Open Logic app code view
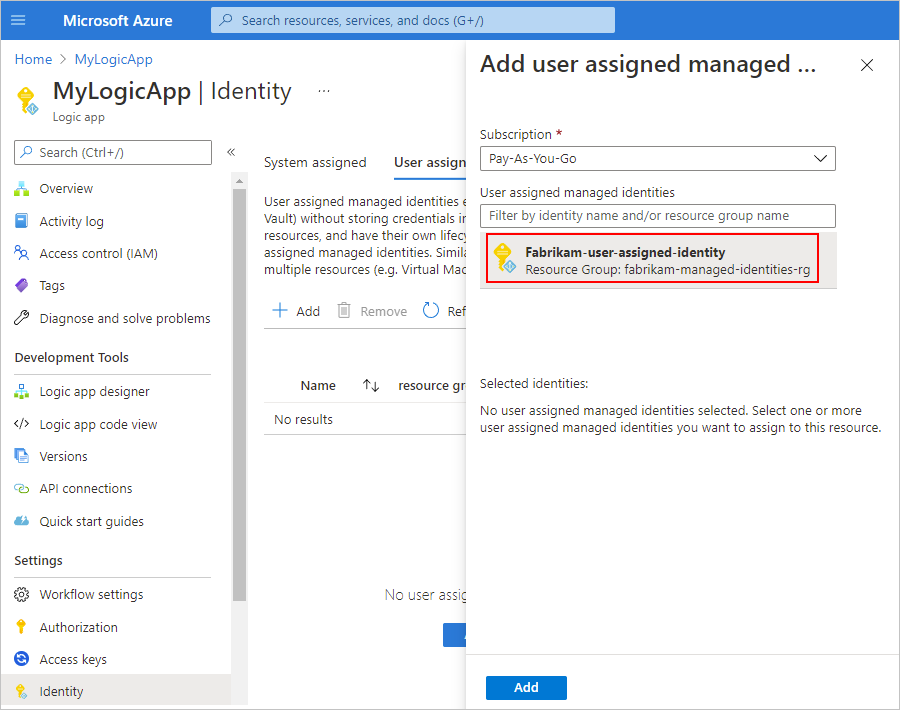The image size is (900, 710). click(98, 424)
